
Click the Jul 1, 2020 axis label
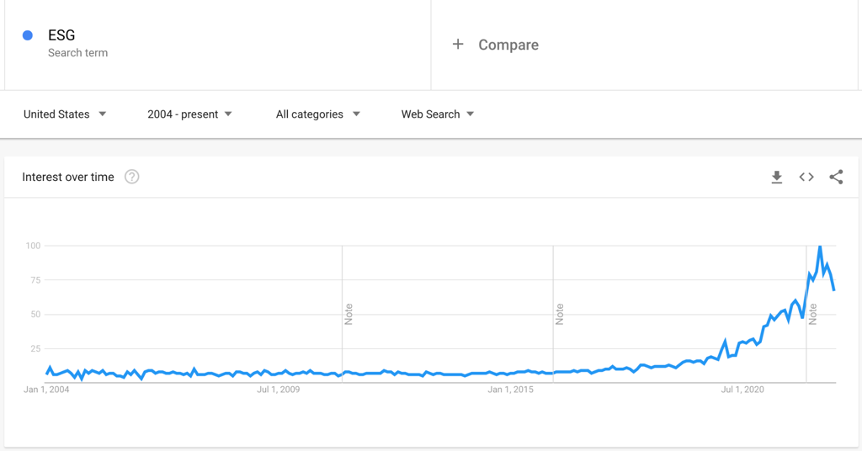pos(741,389)
